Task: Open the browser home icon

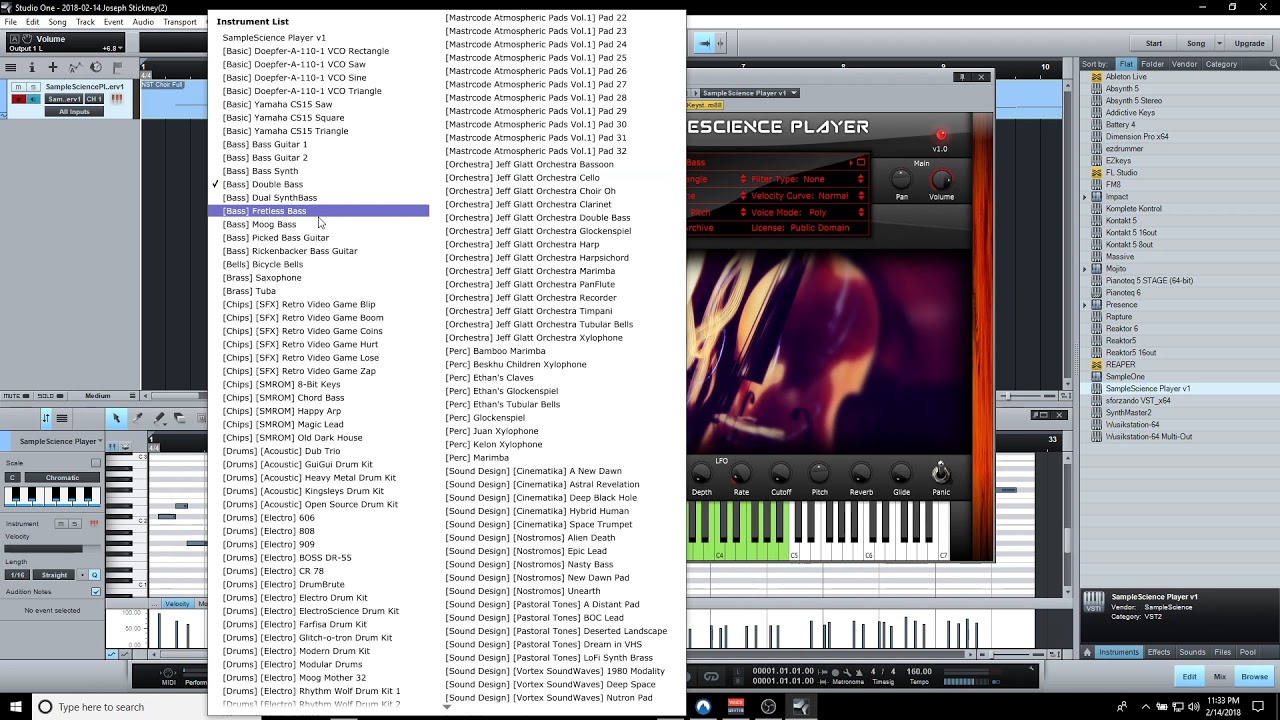Action: [x=1087, y=652]
